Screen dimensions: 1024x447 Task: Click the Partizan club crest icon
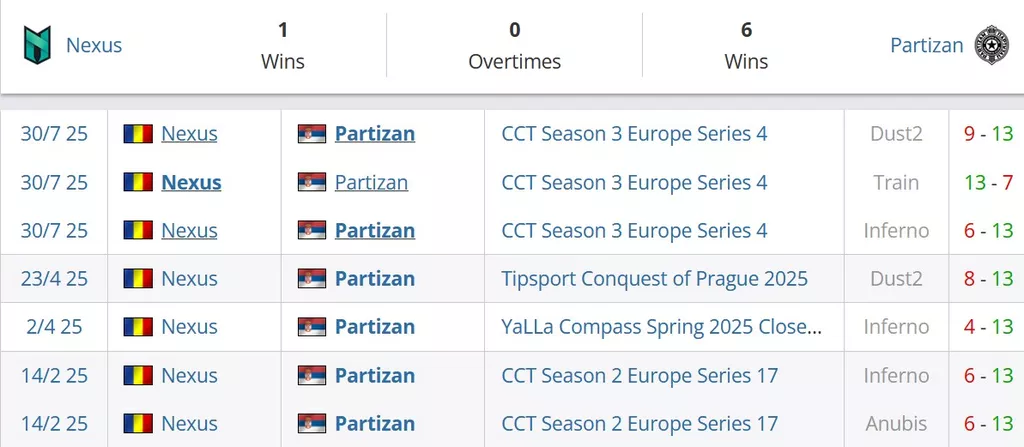pos(991,45)
